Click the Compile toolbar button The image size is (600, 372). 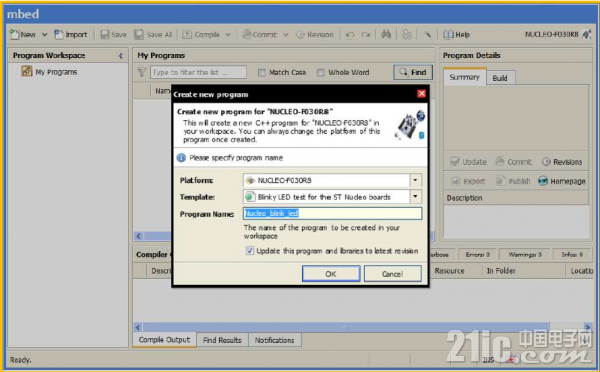201,34
